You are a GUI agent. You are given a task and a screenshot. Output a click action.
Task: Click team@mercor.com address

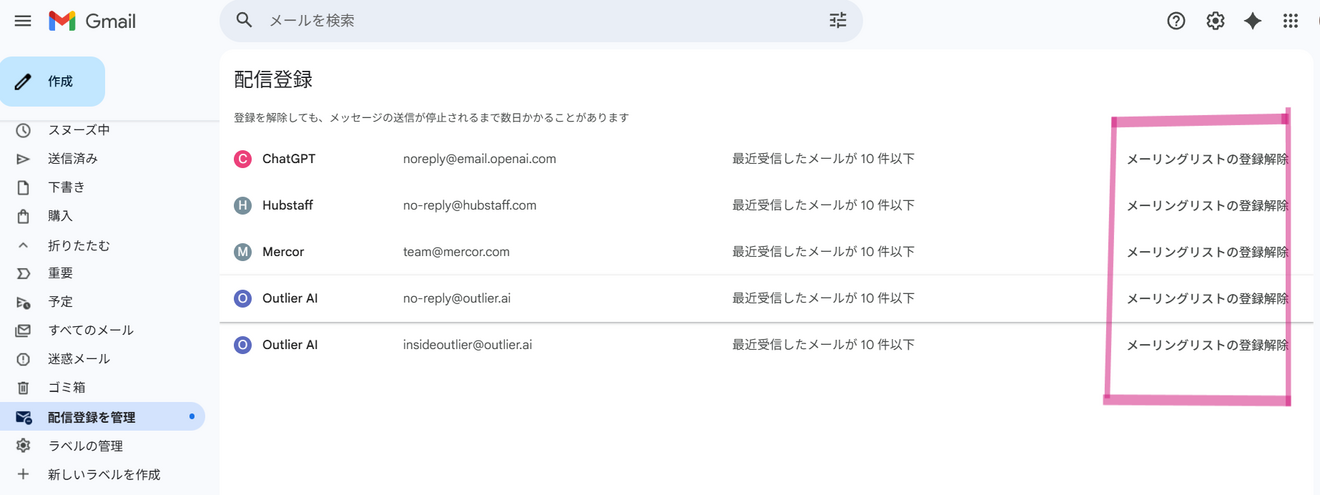(x=456, y=252)
